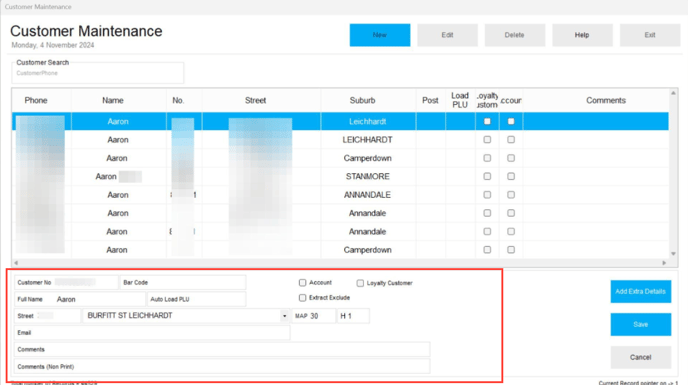The height and width of the screenshot is (385, 688).
Task: Click the map reference field showing H 1
Action: click(x=353, y=316)
